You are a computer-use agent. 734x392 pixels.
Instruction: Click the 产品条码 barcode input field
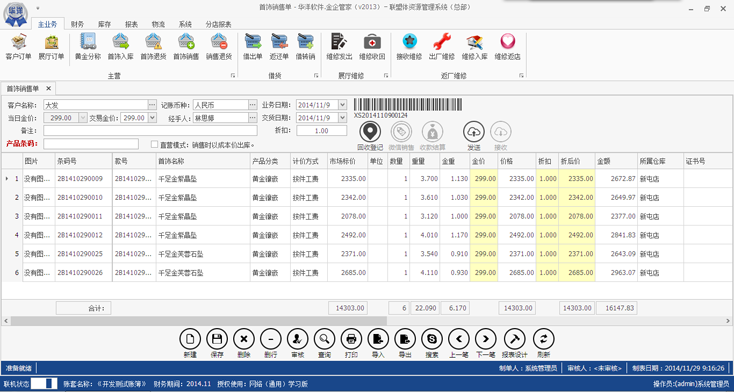tap(91, 144)
